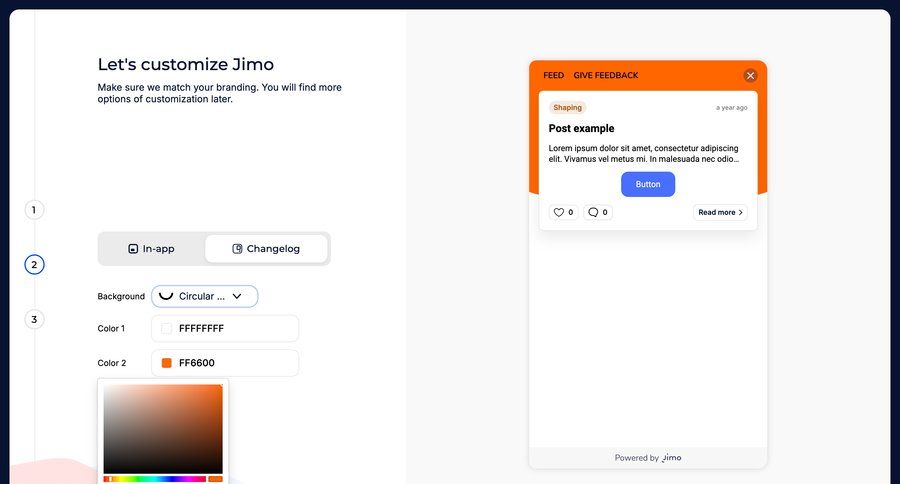Click the Post example title
This screenshot has height=484, width=900.
[581, 129]
